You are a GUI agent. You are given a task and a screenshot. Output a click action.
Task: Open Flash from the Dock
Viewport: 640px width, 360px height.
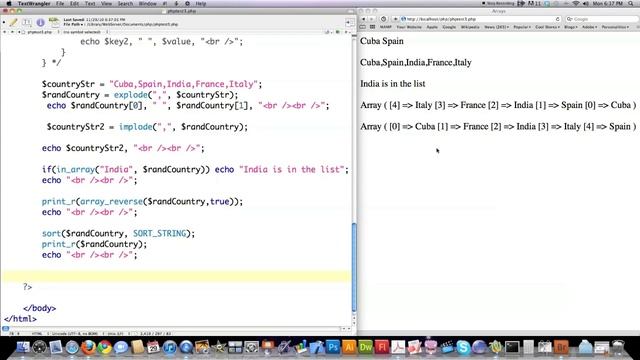[382, 347]
